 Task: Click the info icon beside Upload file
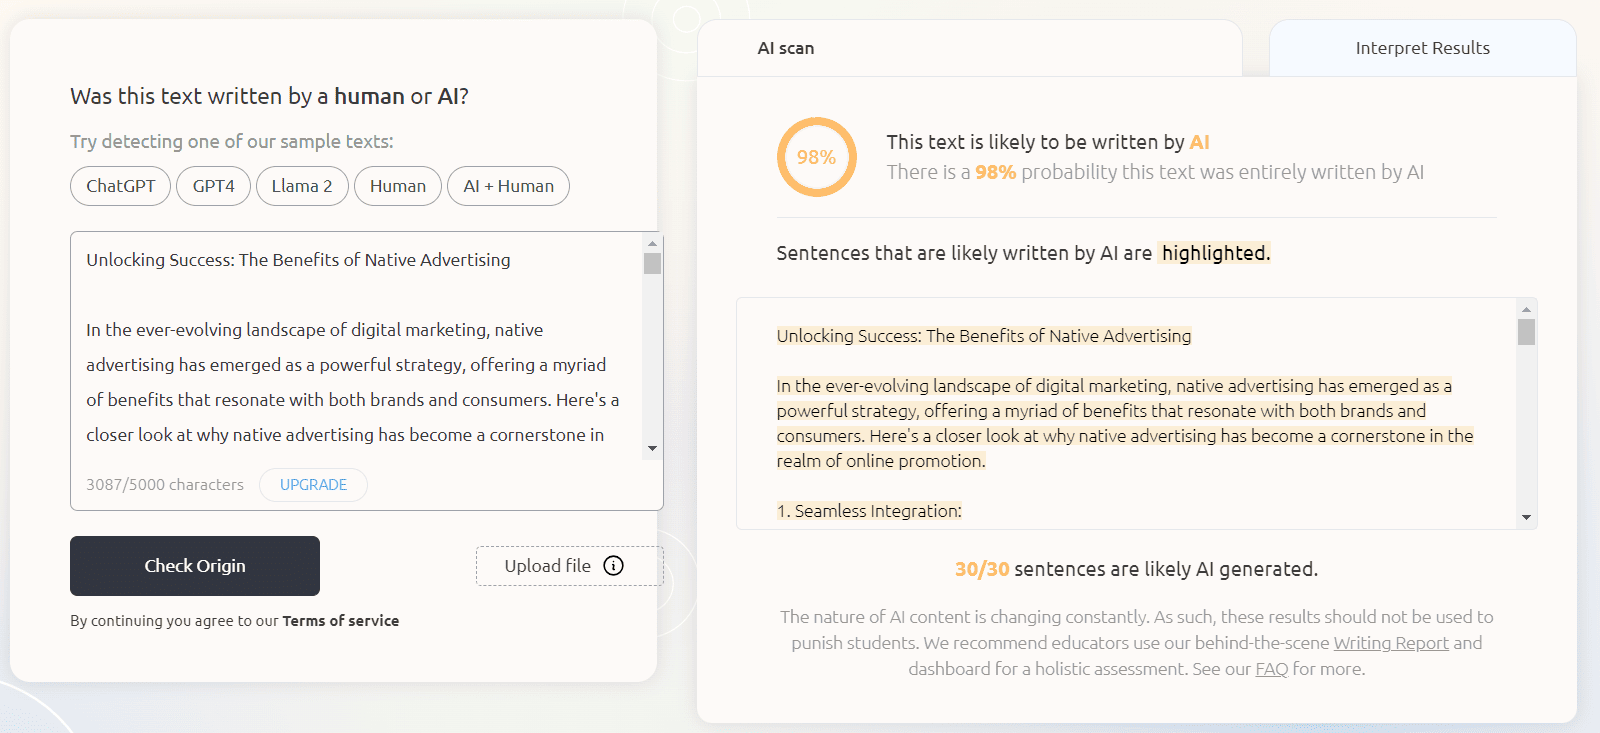614,566
